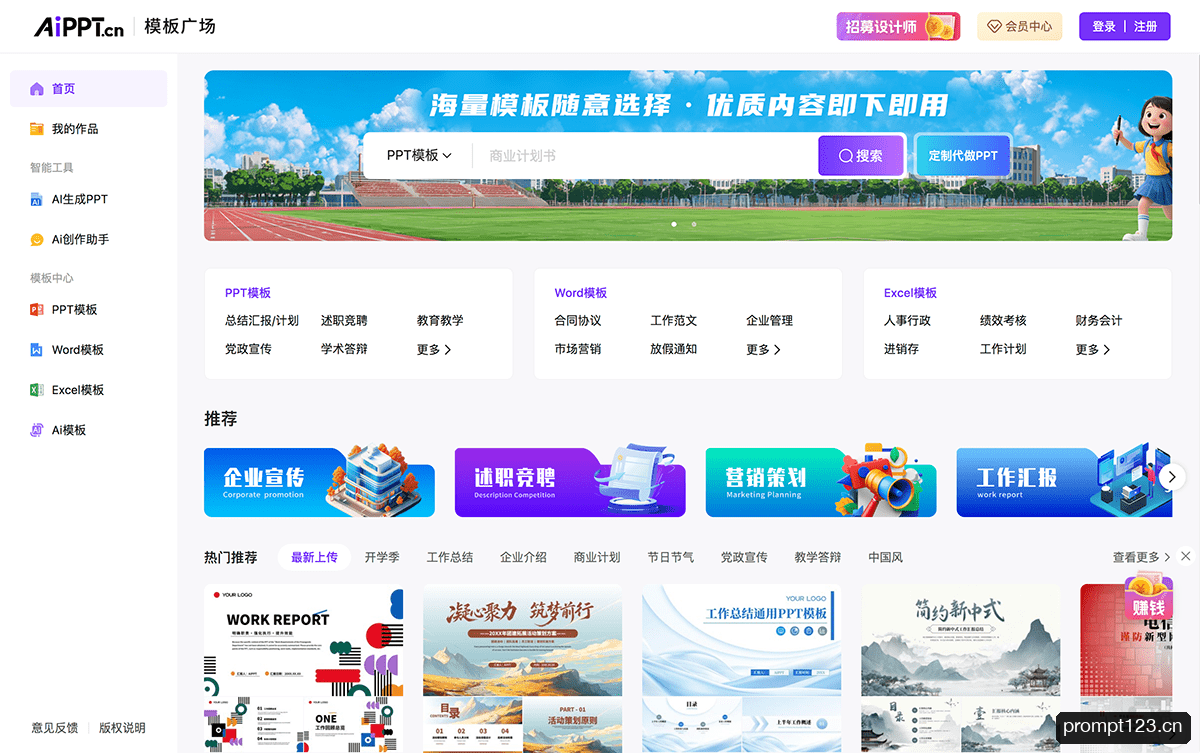Switch to the 工作总结 tab

point(450,557)
